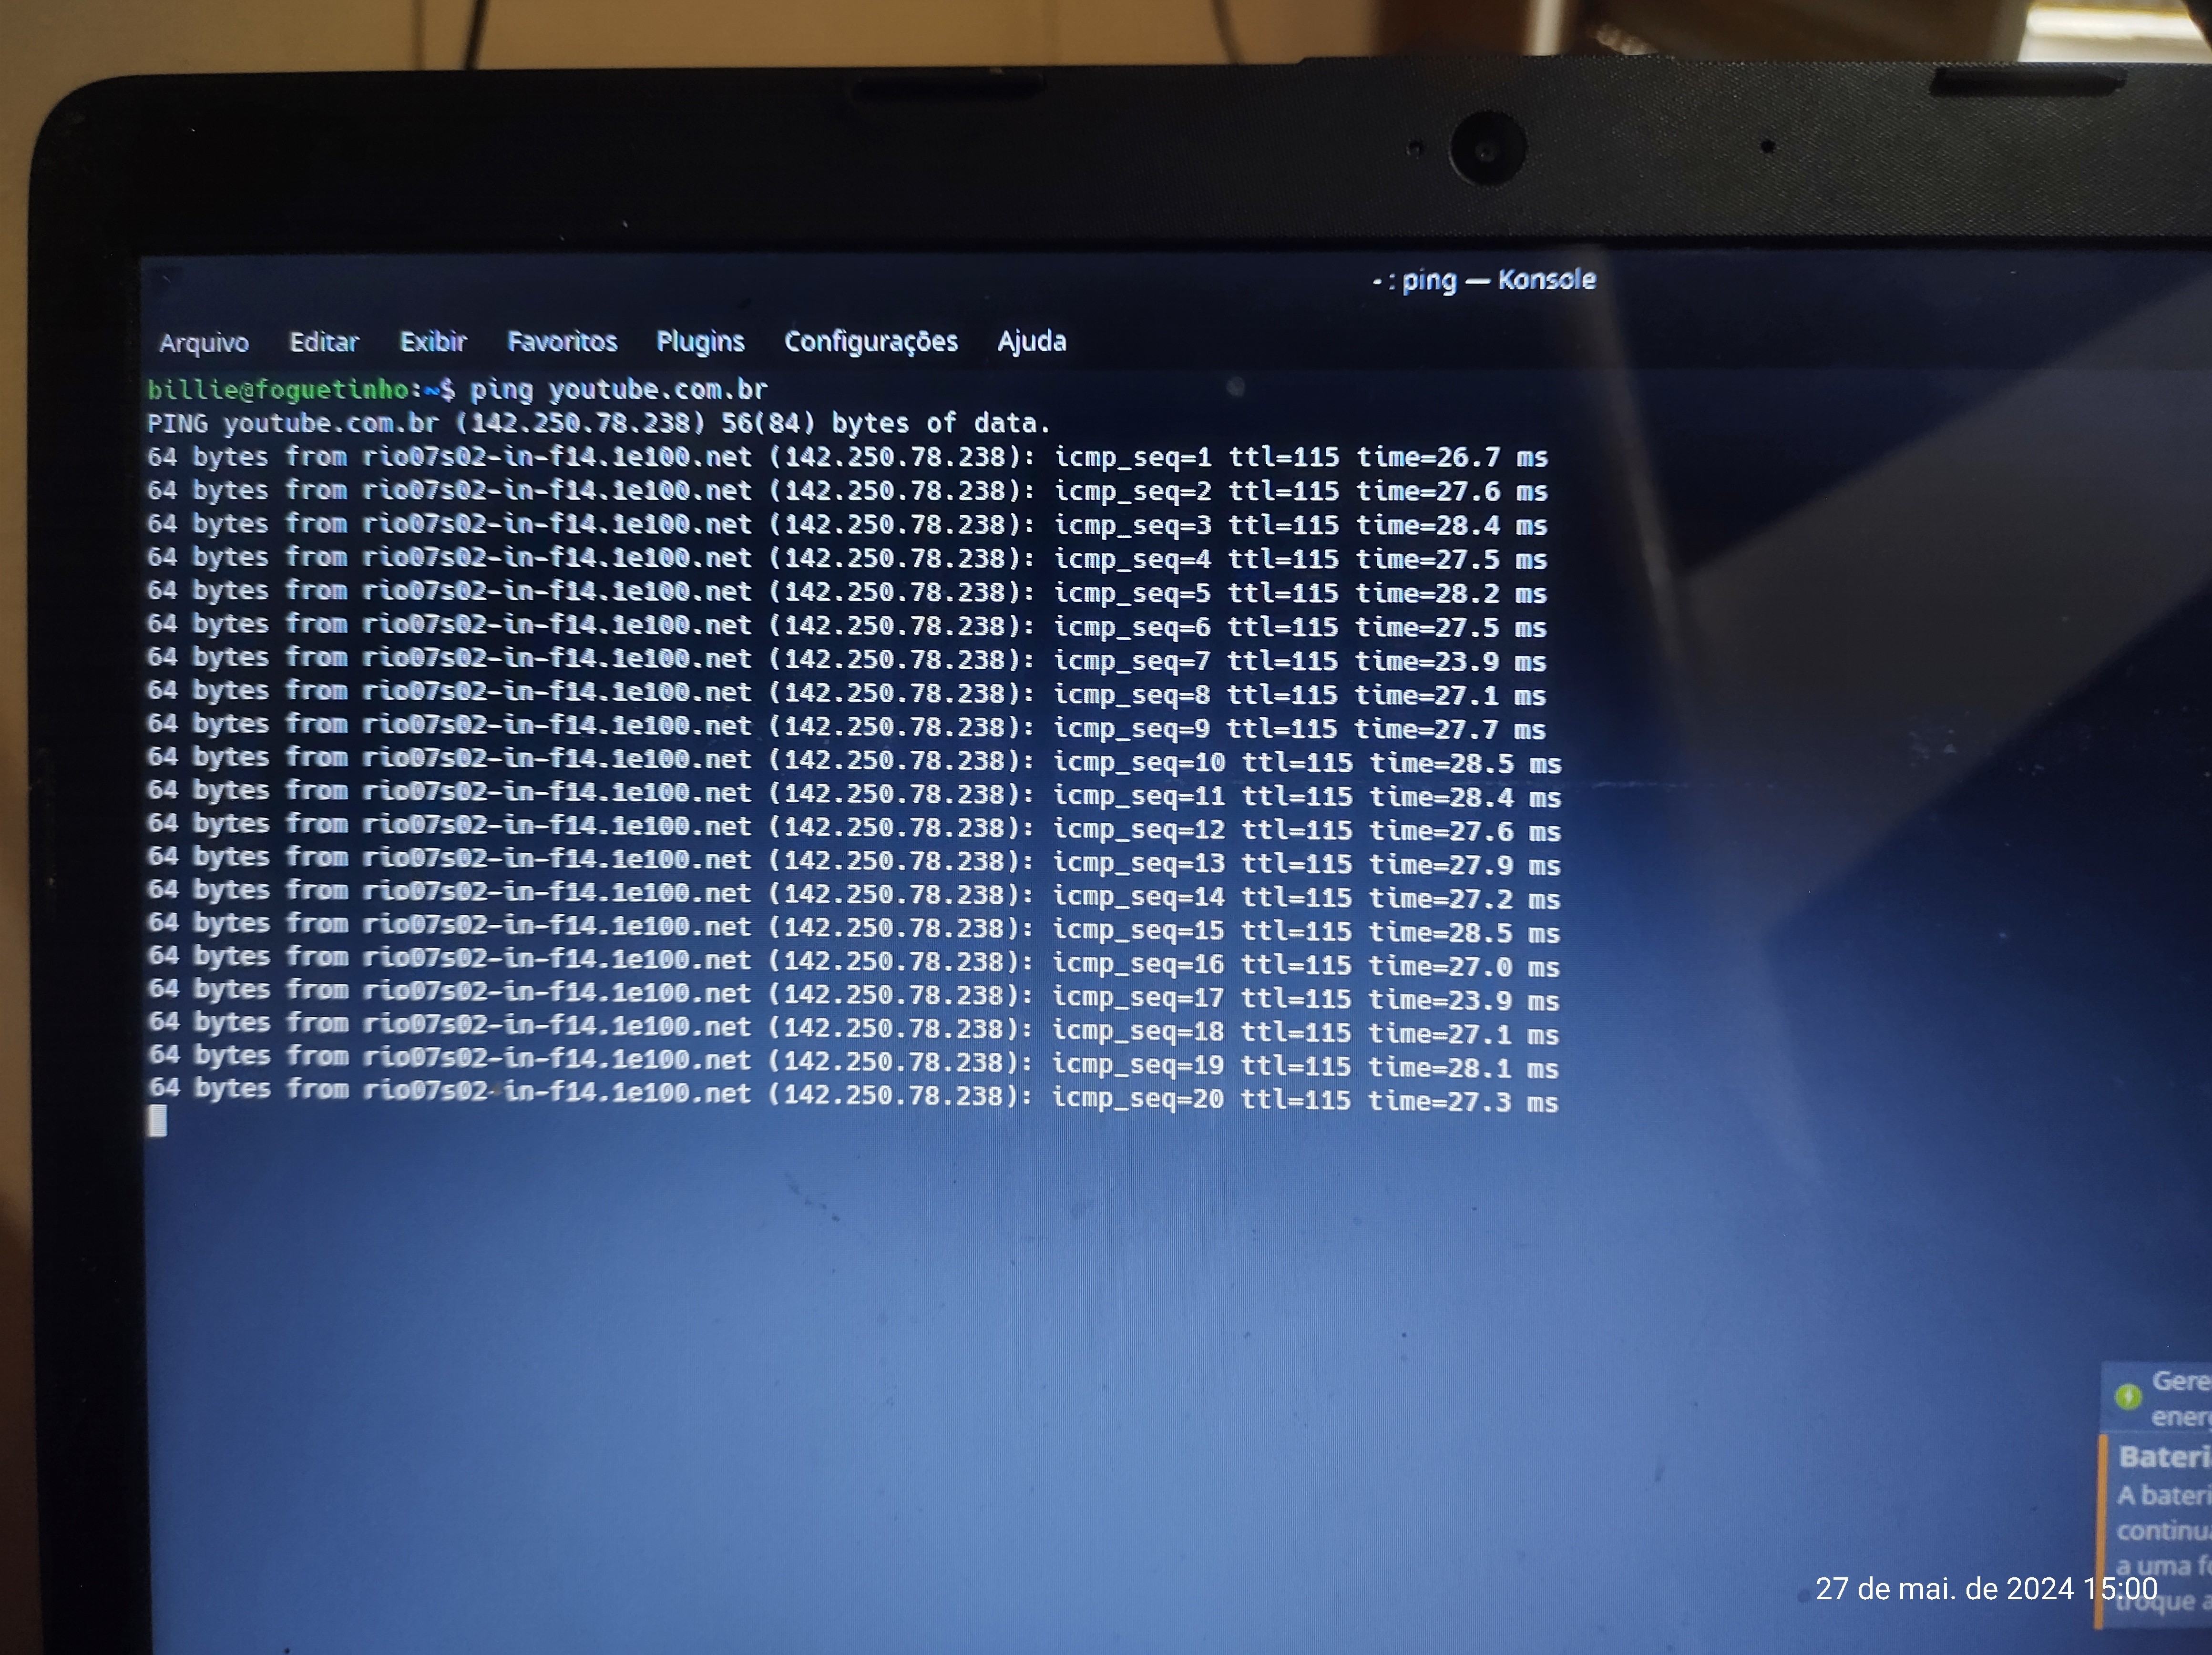Click the PING youtube.com.br header line
The image size is (2212, 1655).
[598, 423]
